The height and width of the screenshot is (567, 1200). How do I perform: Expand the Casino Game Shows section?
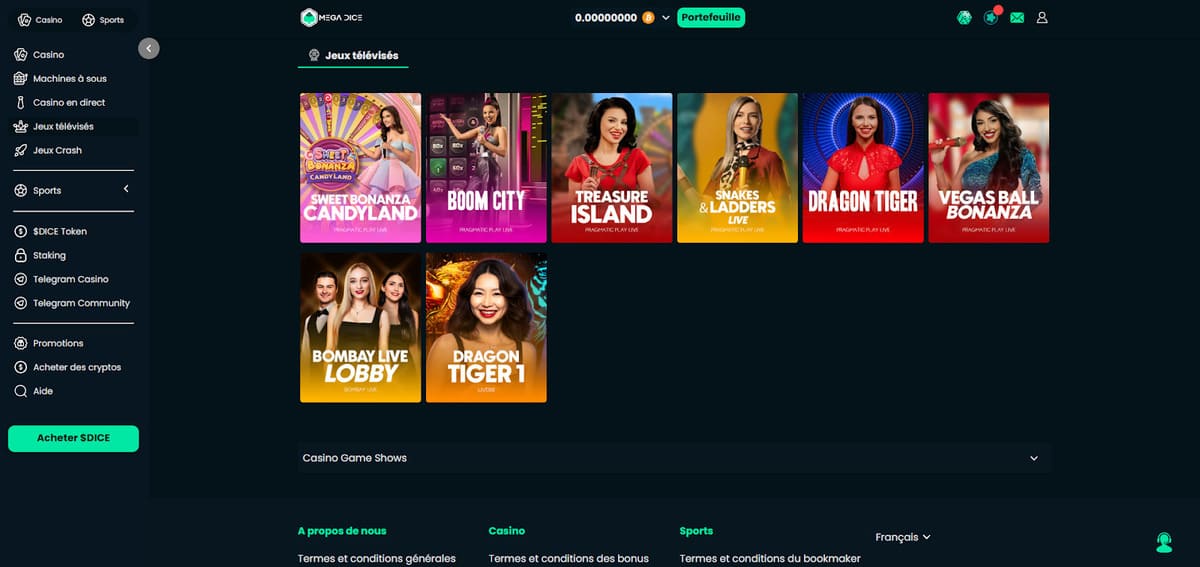(674, 458)
